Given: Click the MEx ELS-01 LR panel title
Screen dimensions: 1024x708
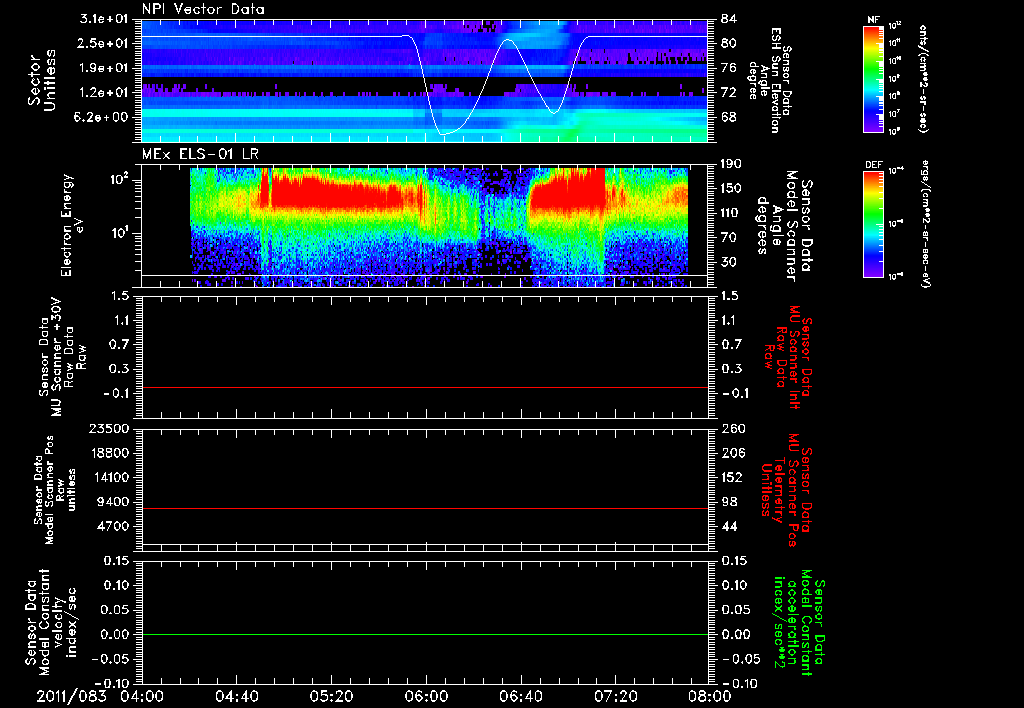Looking at the screenshot, I should (x=200, y=155).
